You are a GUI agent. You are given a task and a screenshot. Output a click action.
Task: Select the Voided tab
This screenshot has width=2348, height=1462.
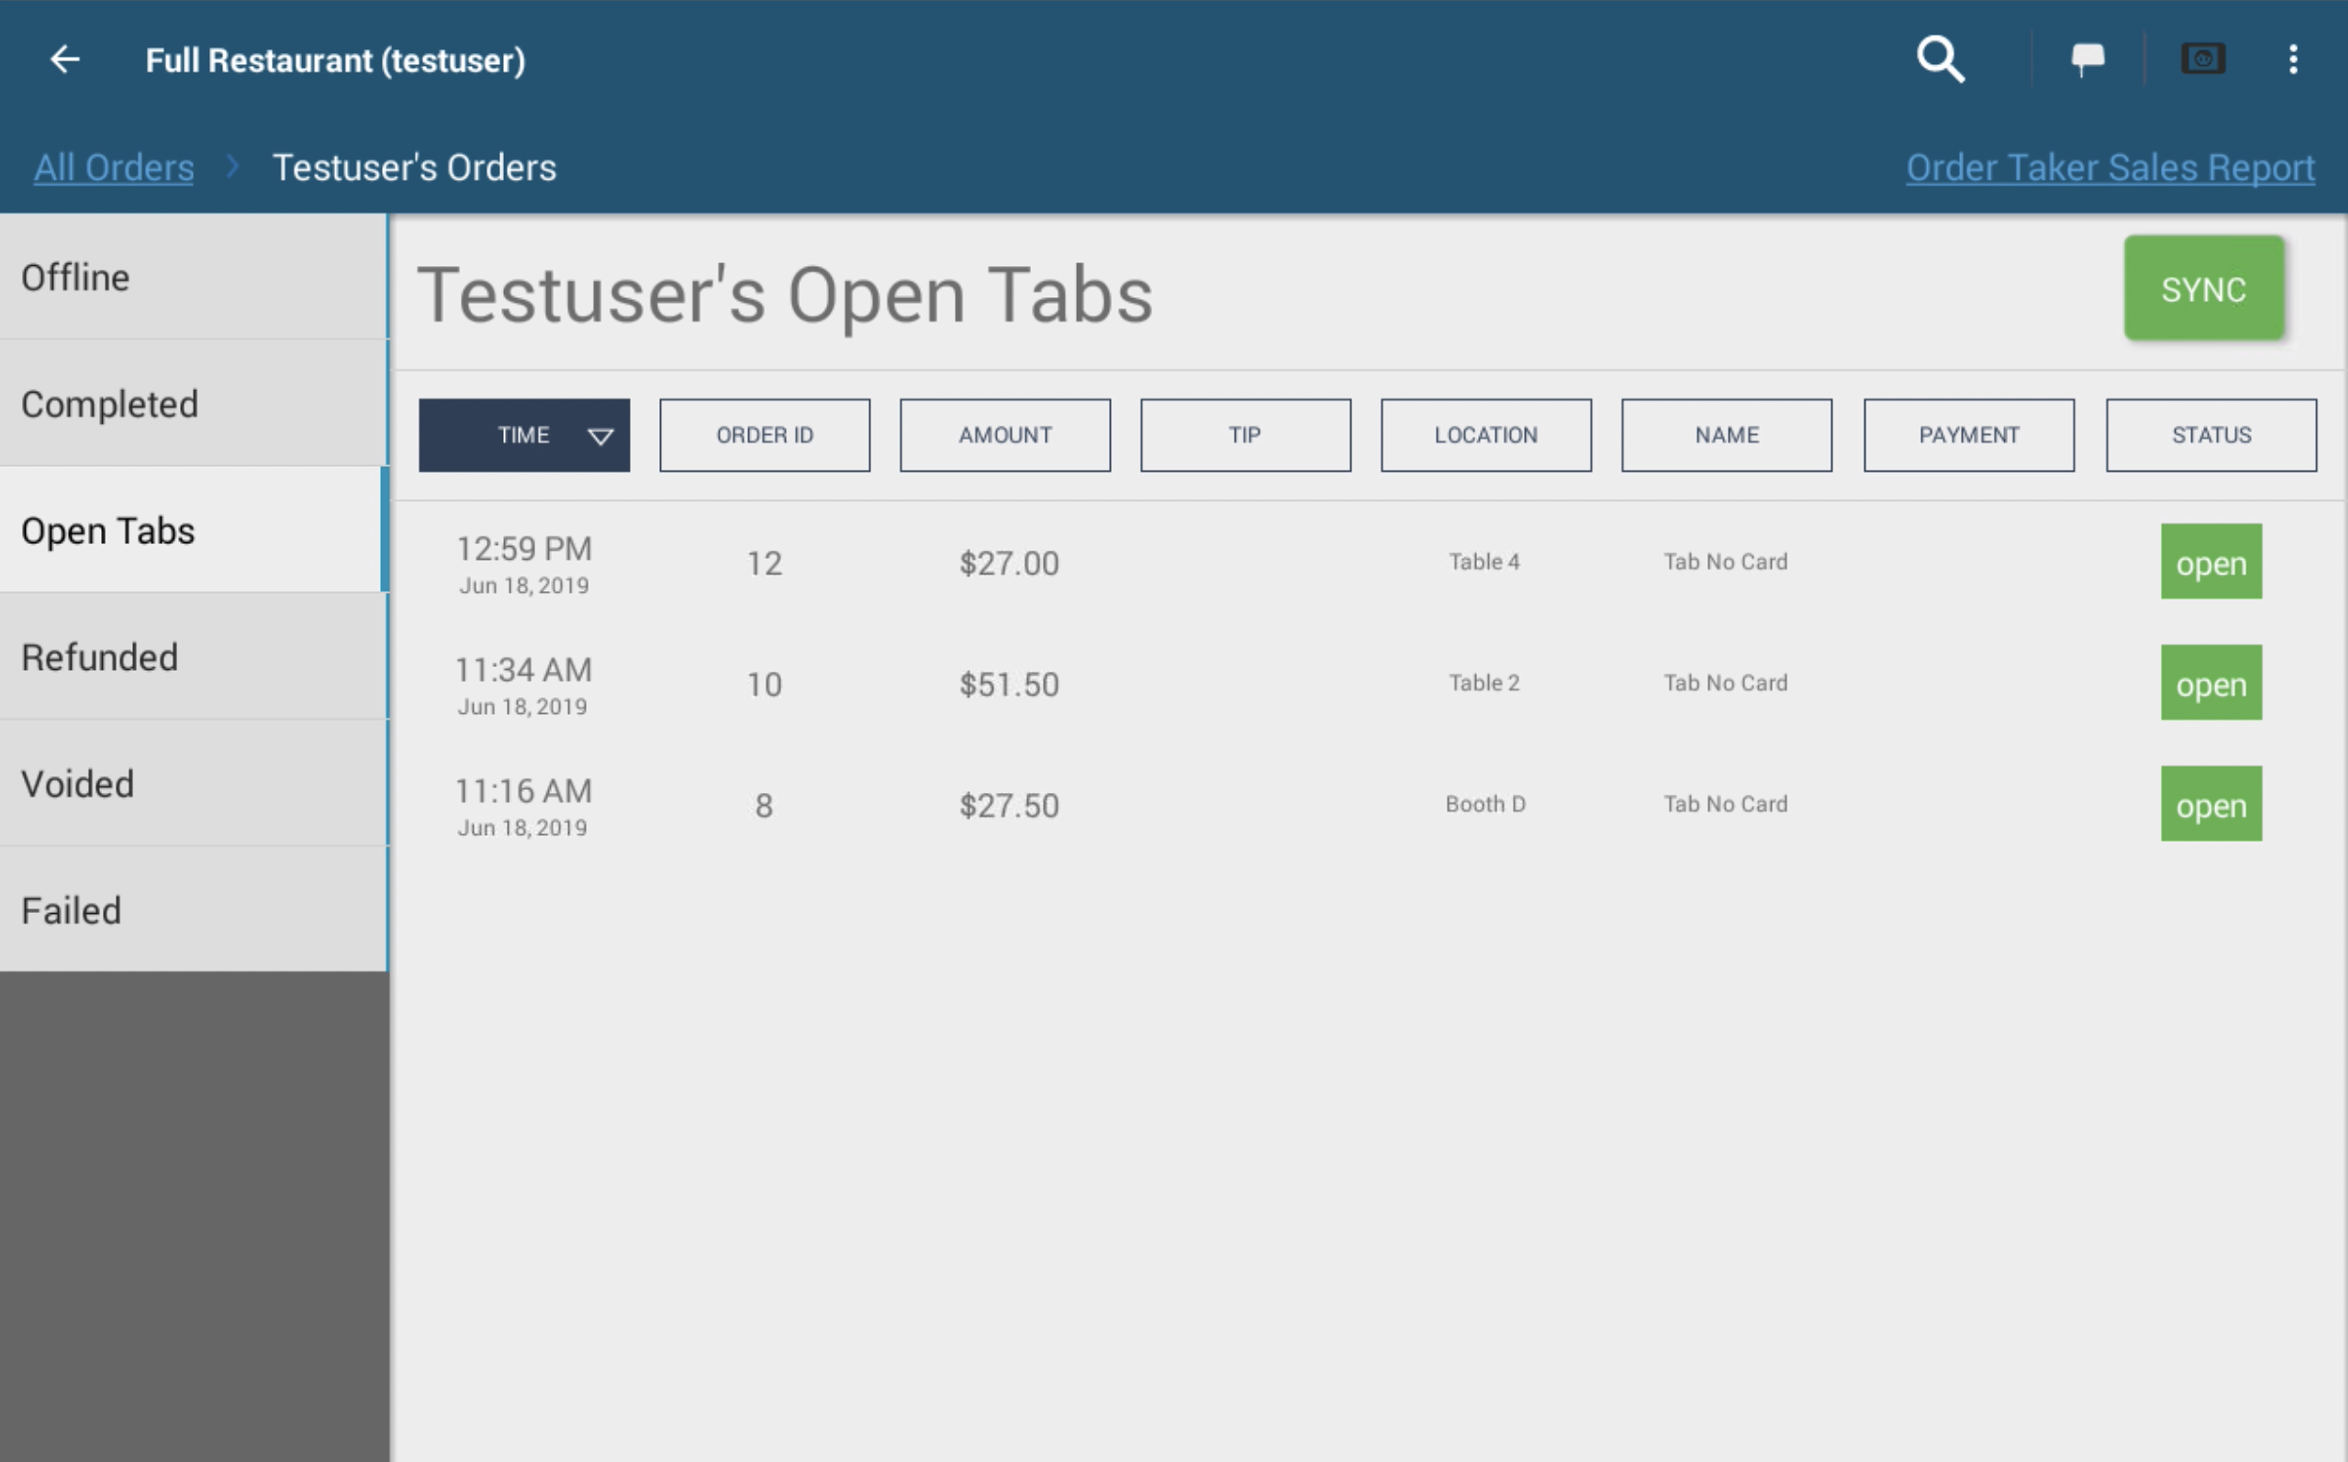(x=193, y=784)
